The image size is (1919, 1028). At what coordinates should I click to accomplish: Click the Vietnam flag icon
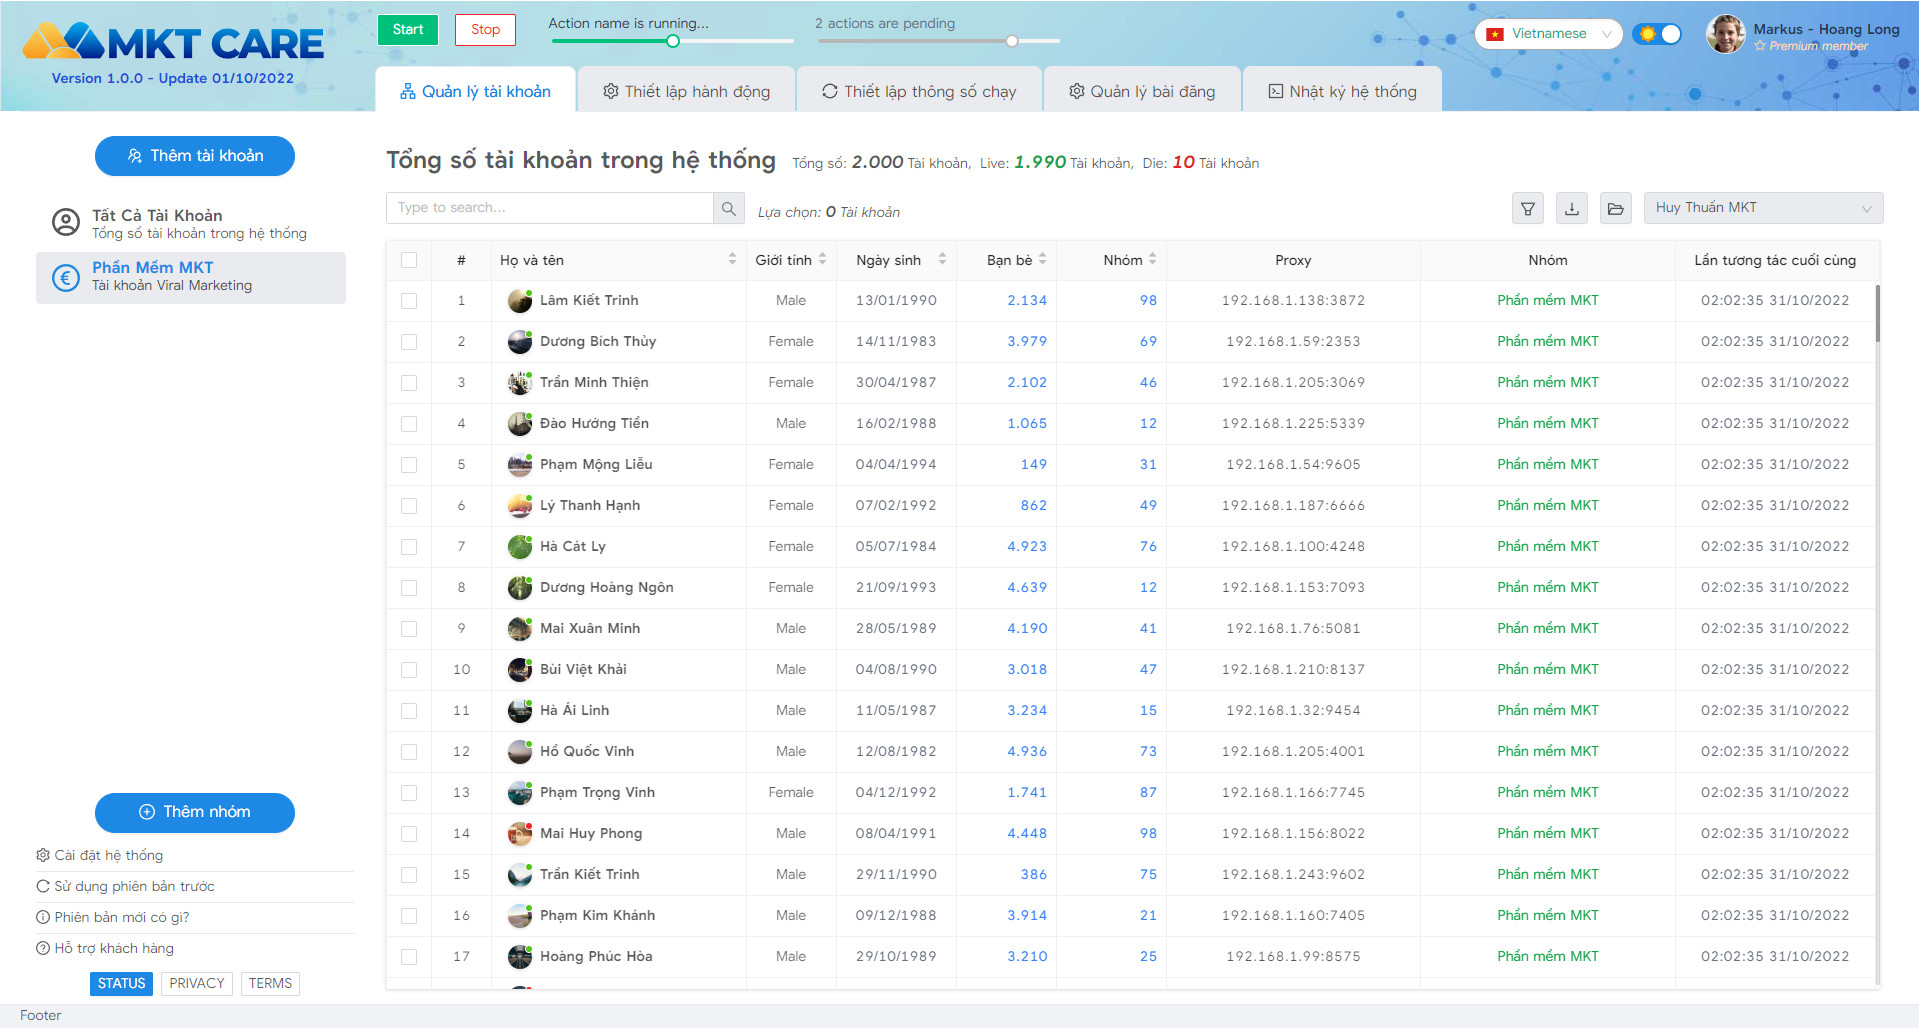tap(1495, 34)
